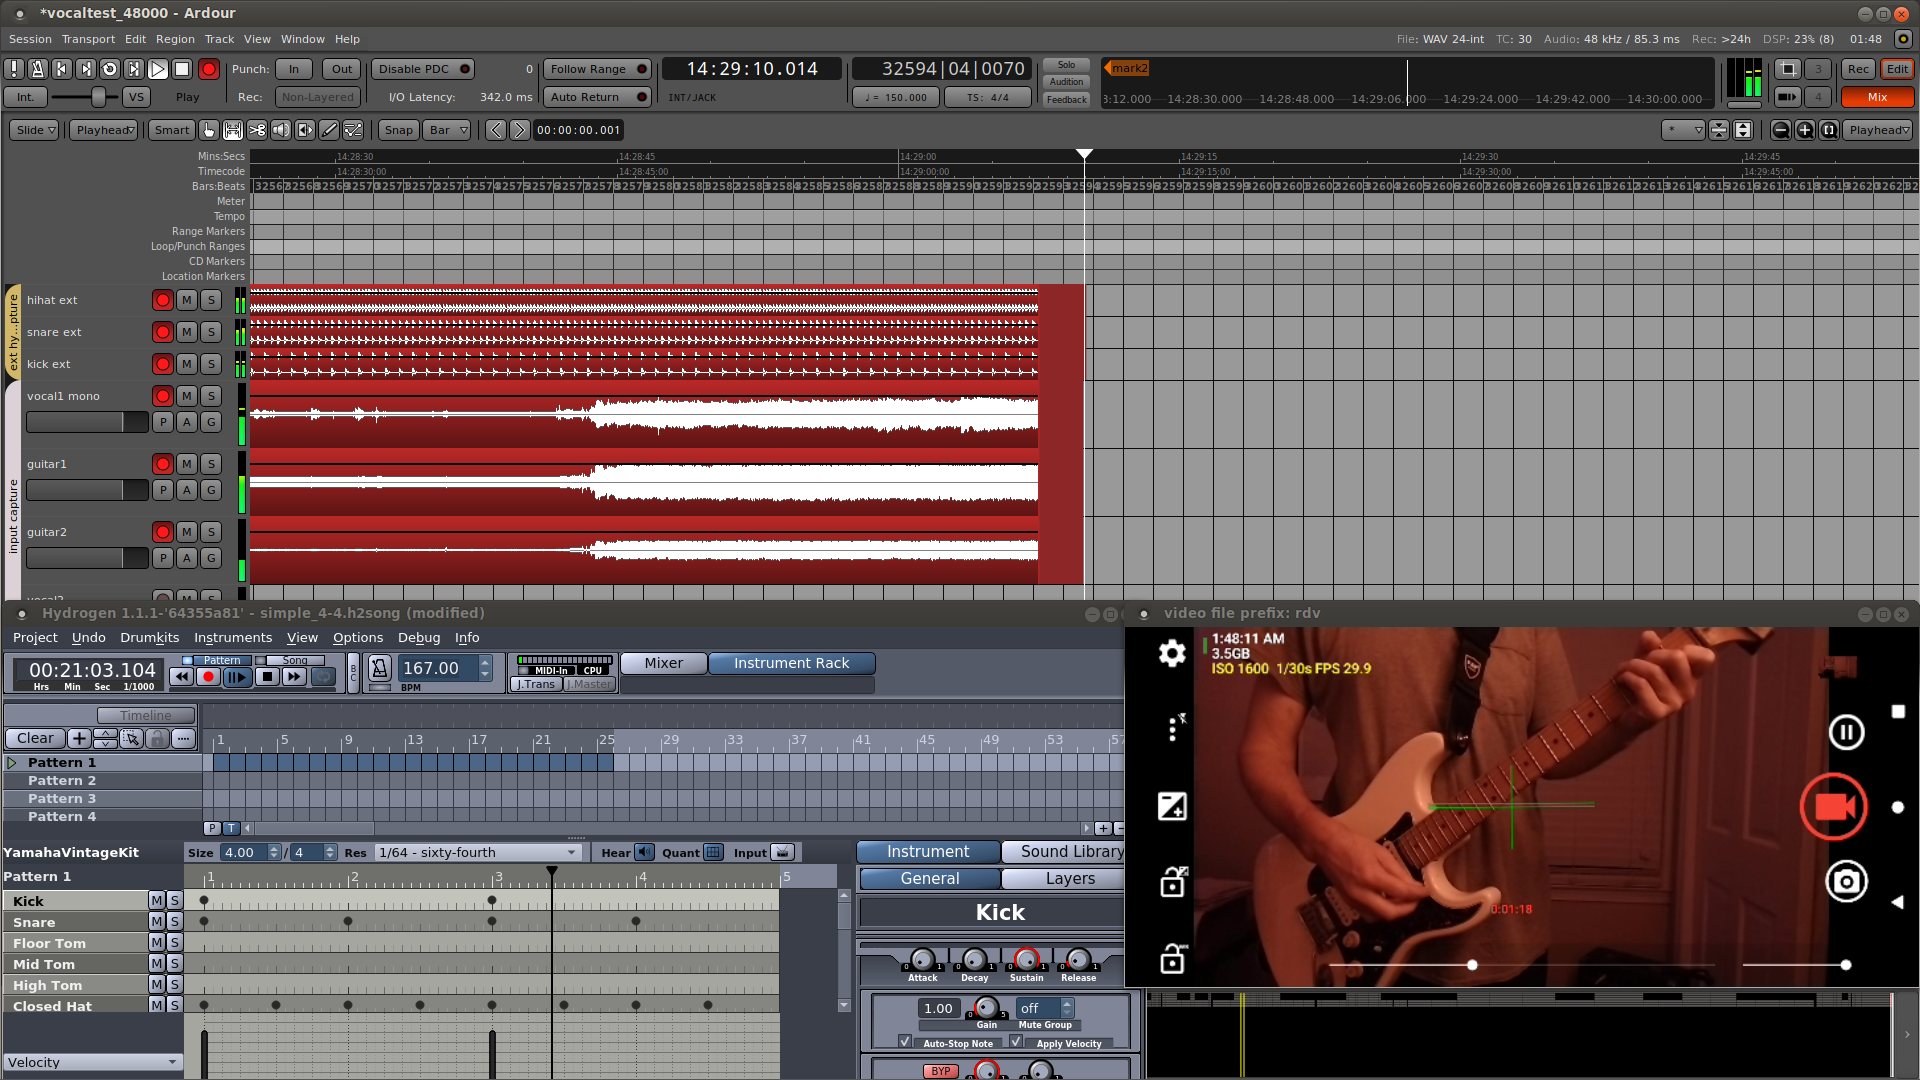The width and height of the screenshot is (1920, 1080).
Task: Toggle Hydrogen metronome icon near BPM
Action: tap(380, 668)
